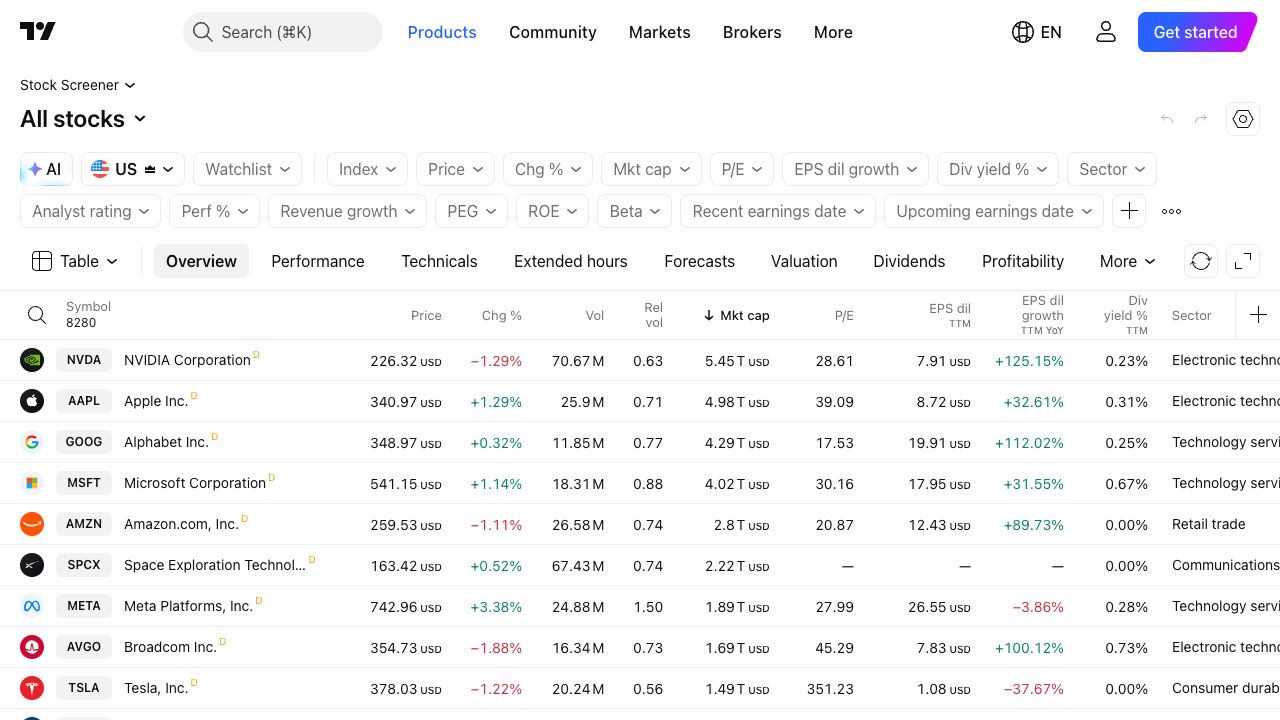Image resolution: width=1280 pixels, height=720 pixels.
Task: Open the user profile menu icon
Action: pos(1105,32)
